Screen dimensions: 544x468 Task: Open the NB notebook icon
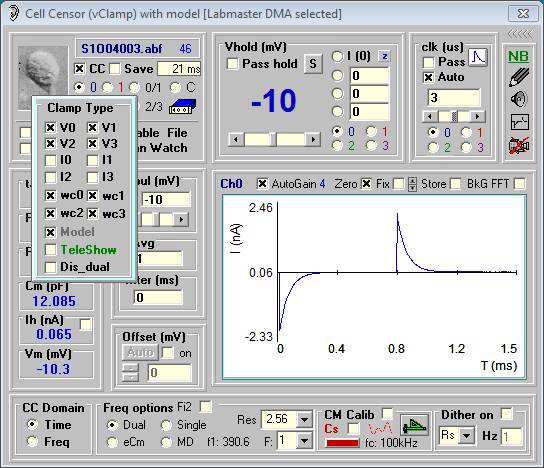click(x=518, y=57)
